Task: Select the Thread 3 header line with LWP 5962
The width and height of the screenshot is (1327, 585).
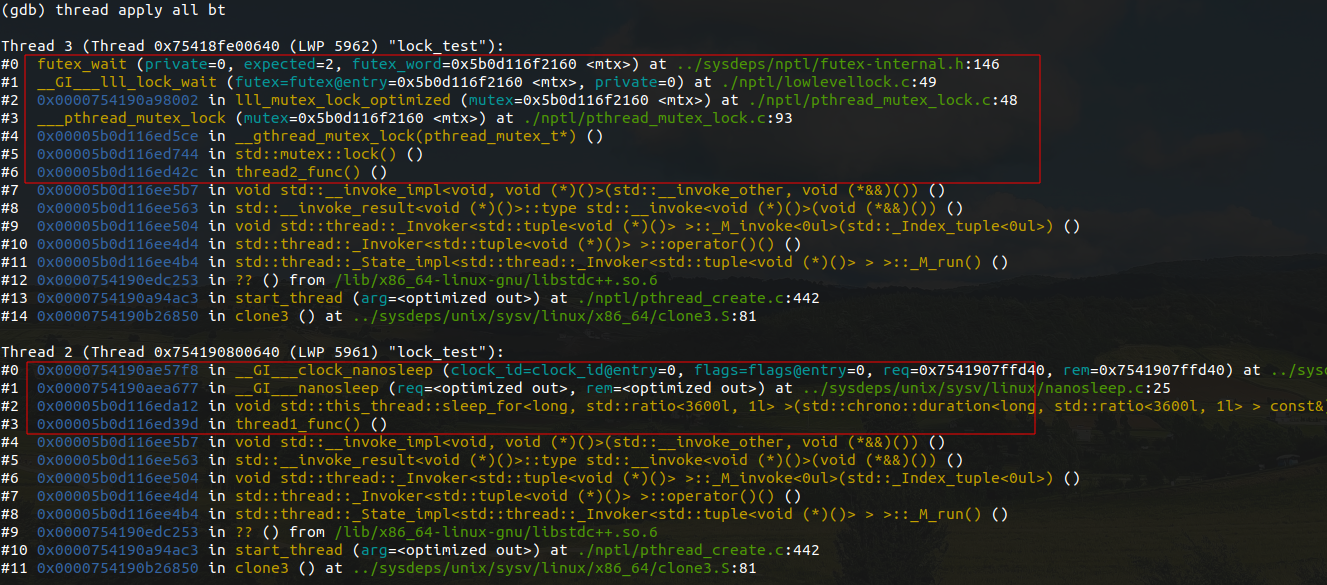Action: pos(252,46)
